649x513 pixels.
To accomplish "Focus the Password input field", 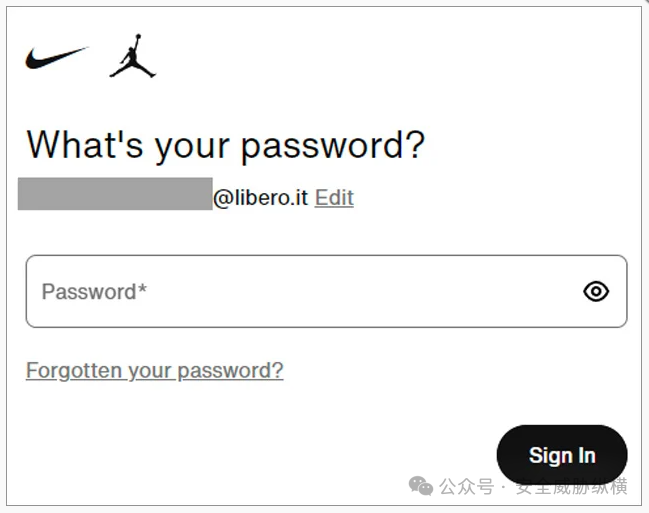I will coord(326,291).
